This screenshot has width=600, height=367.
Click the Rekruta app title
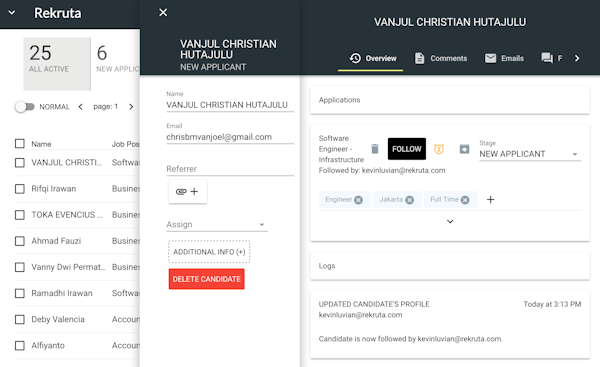pyautogui.click(x=58, y=13)
